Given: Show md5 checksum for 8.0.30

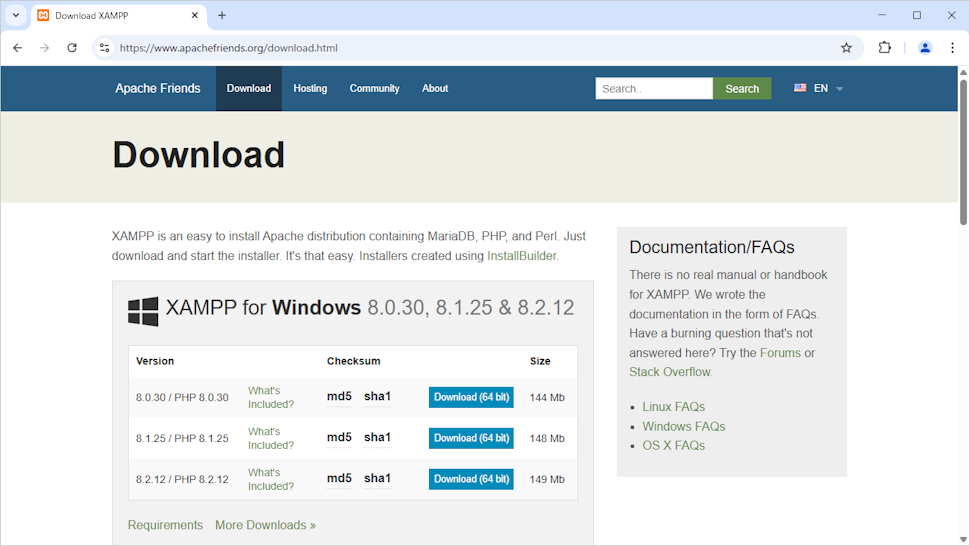Looking at the screenshot, I should point(339,396).
